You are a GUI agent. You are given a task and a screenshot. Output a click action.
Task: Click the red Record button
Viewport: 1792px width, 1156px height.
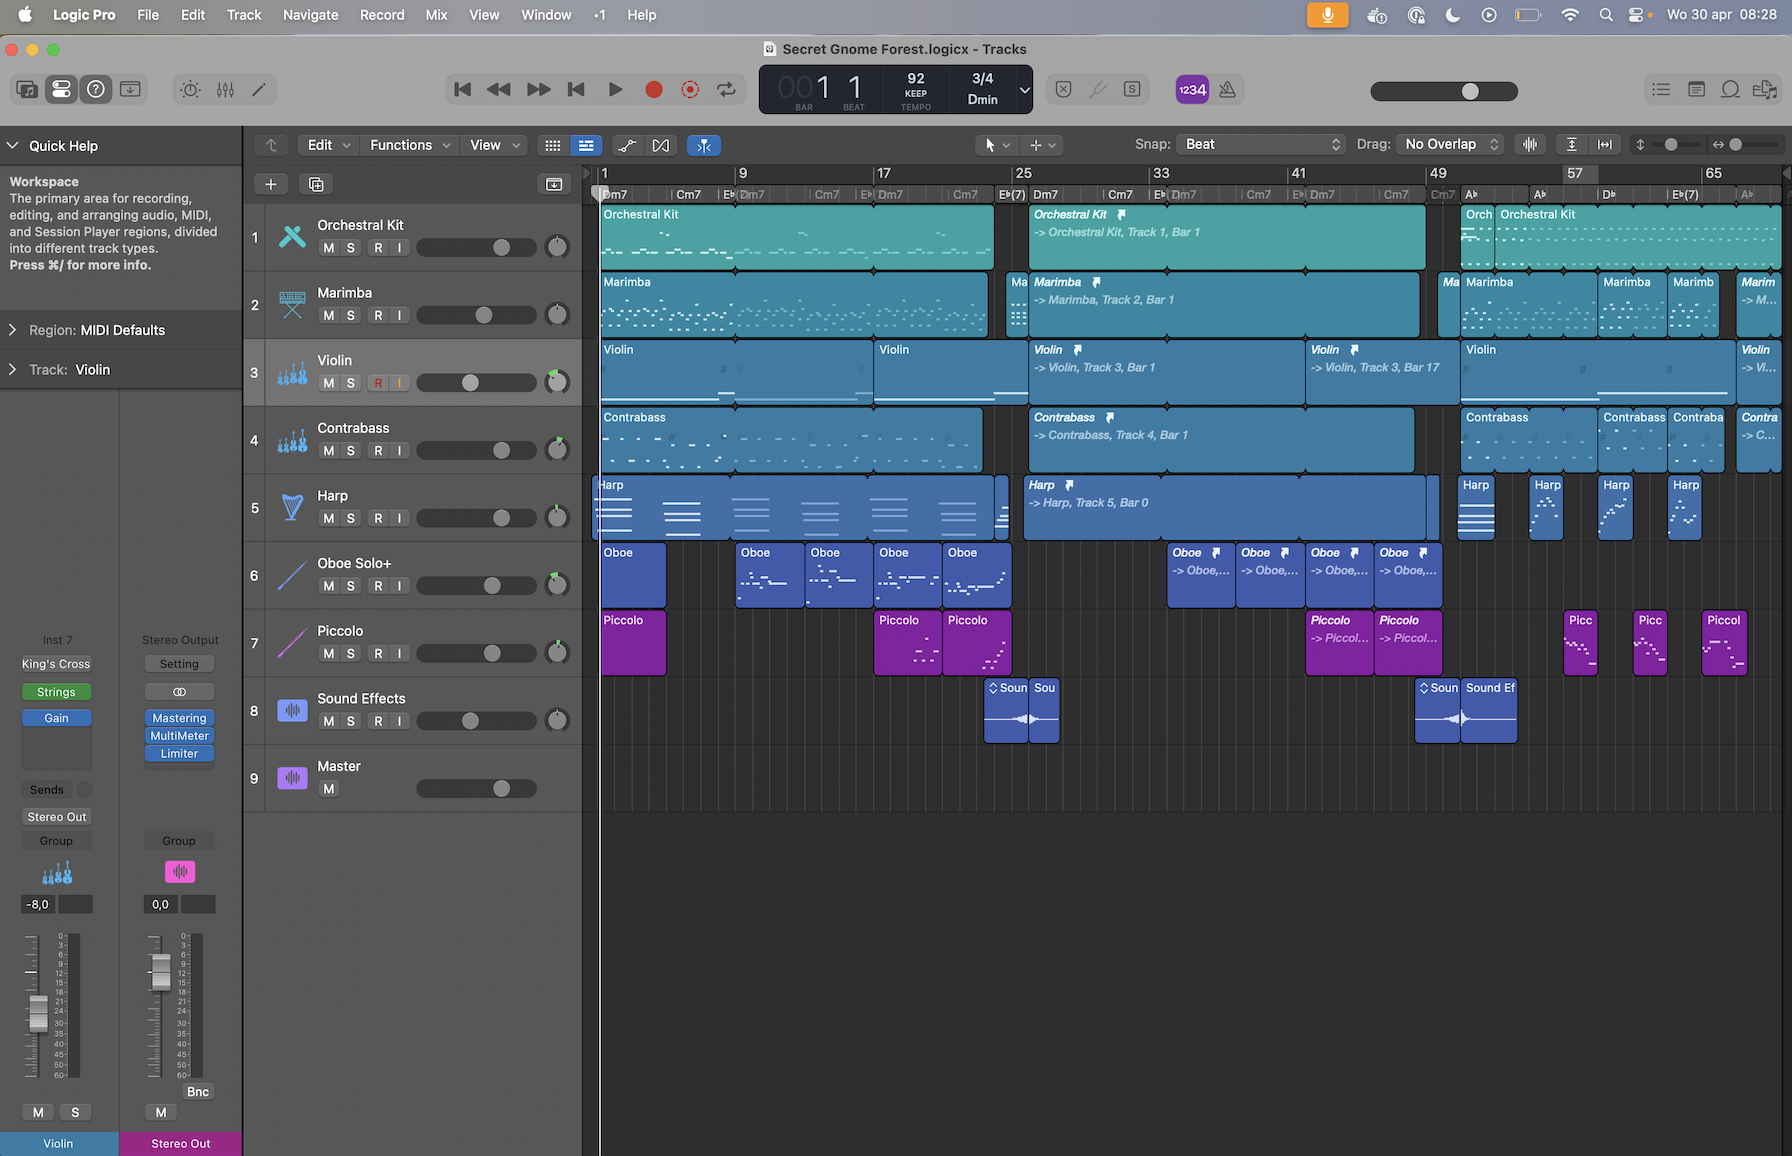(653, 89)
